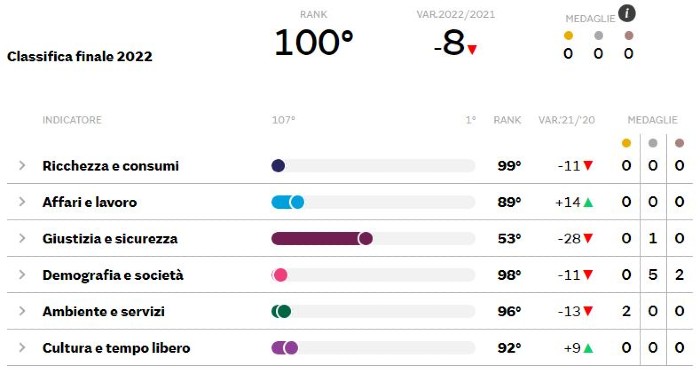Viewport: 700px width, 374px height.
Task: Expand the Giustizia e sicurezza chevron
Action: coord(22,238)
